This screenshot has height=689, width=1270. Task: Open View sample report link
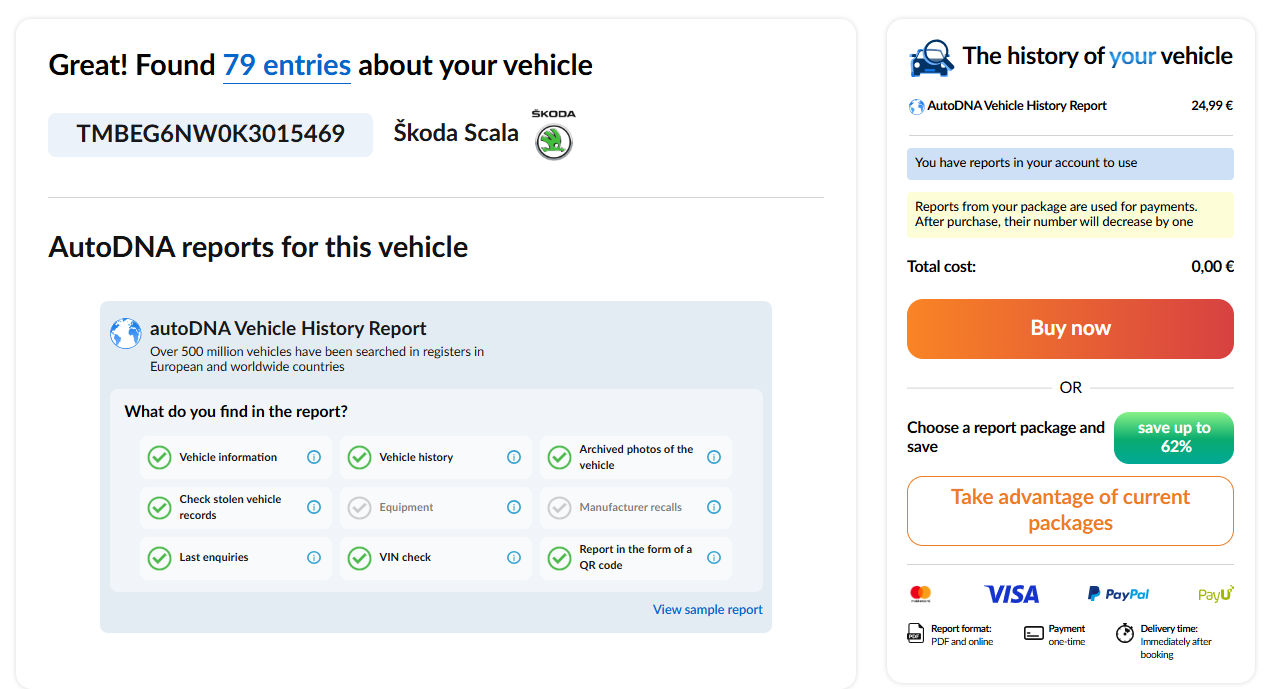pos(708,610)
